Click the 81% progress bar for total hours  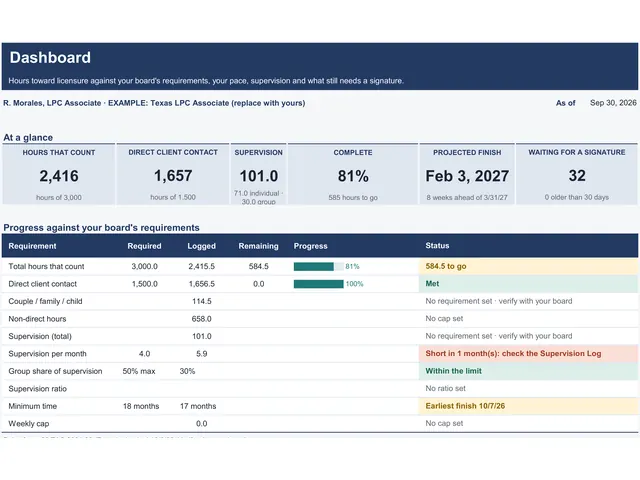tap(319, 267)
